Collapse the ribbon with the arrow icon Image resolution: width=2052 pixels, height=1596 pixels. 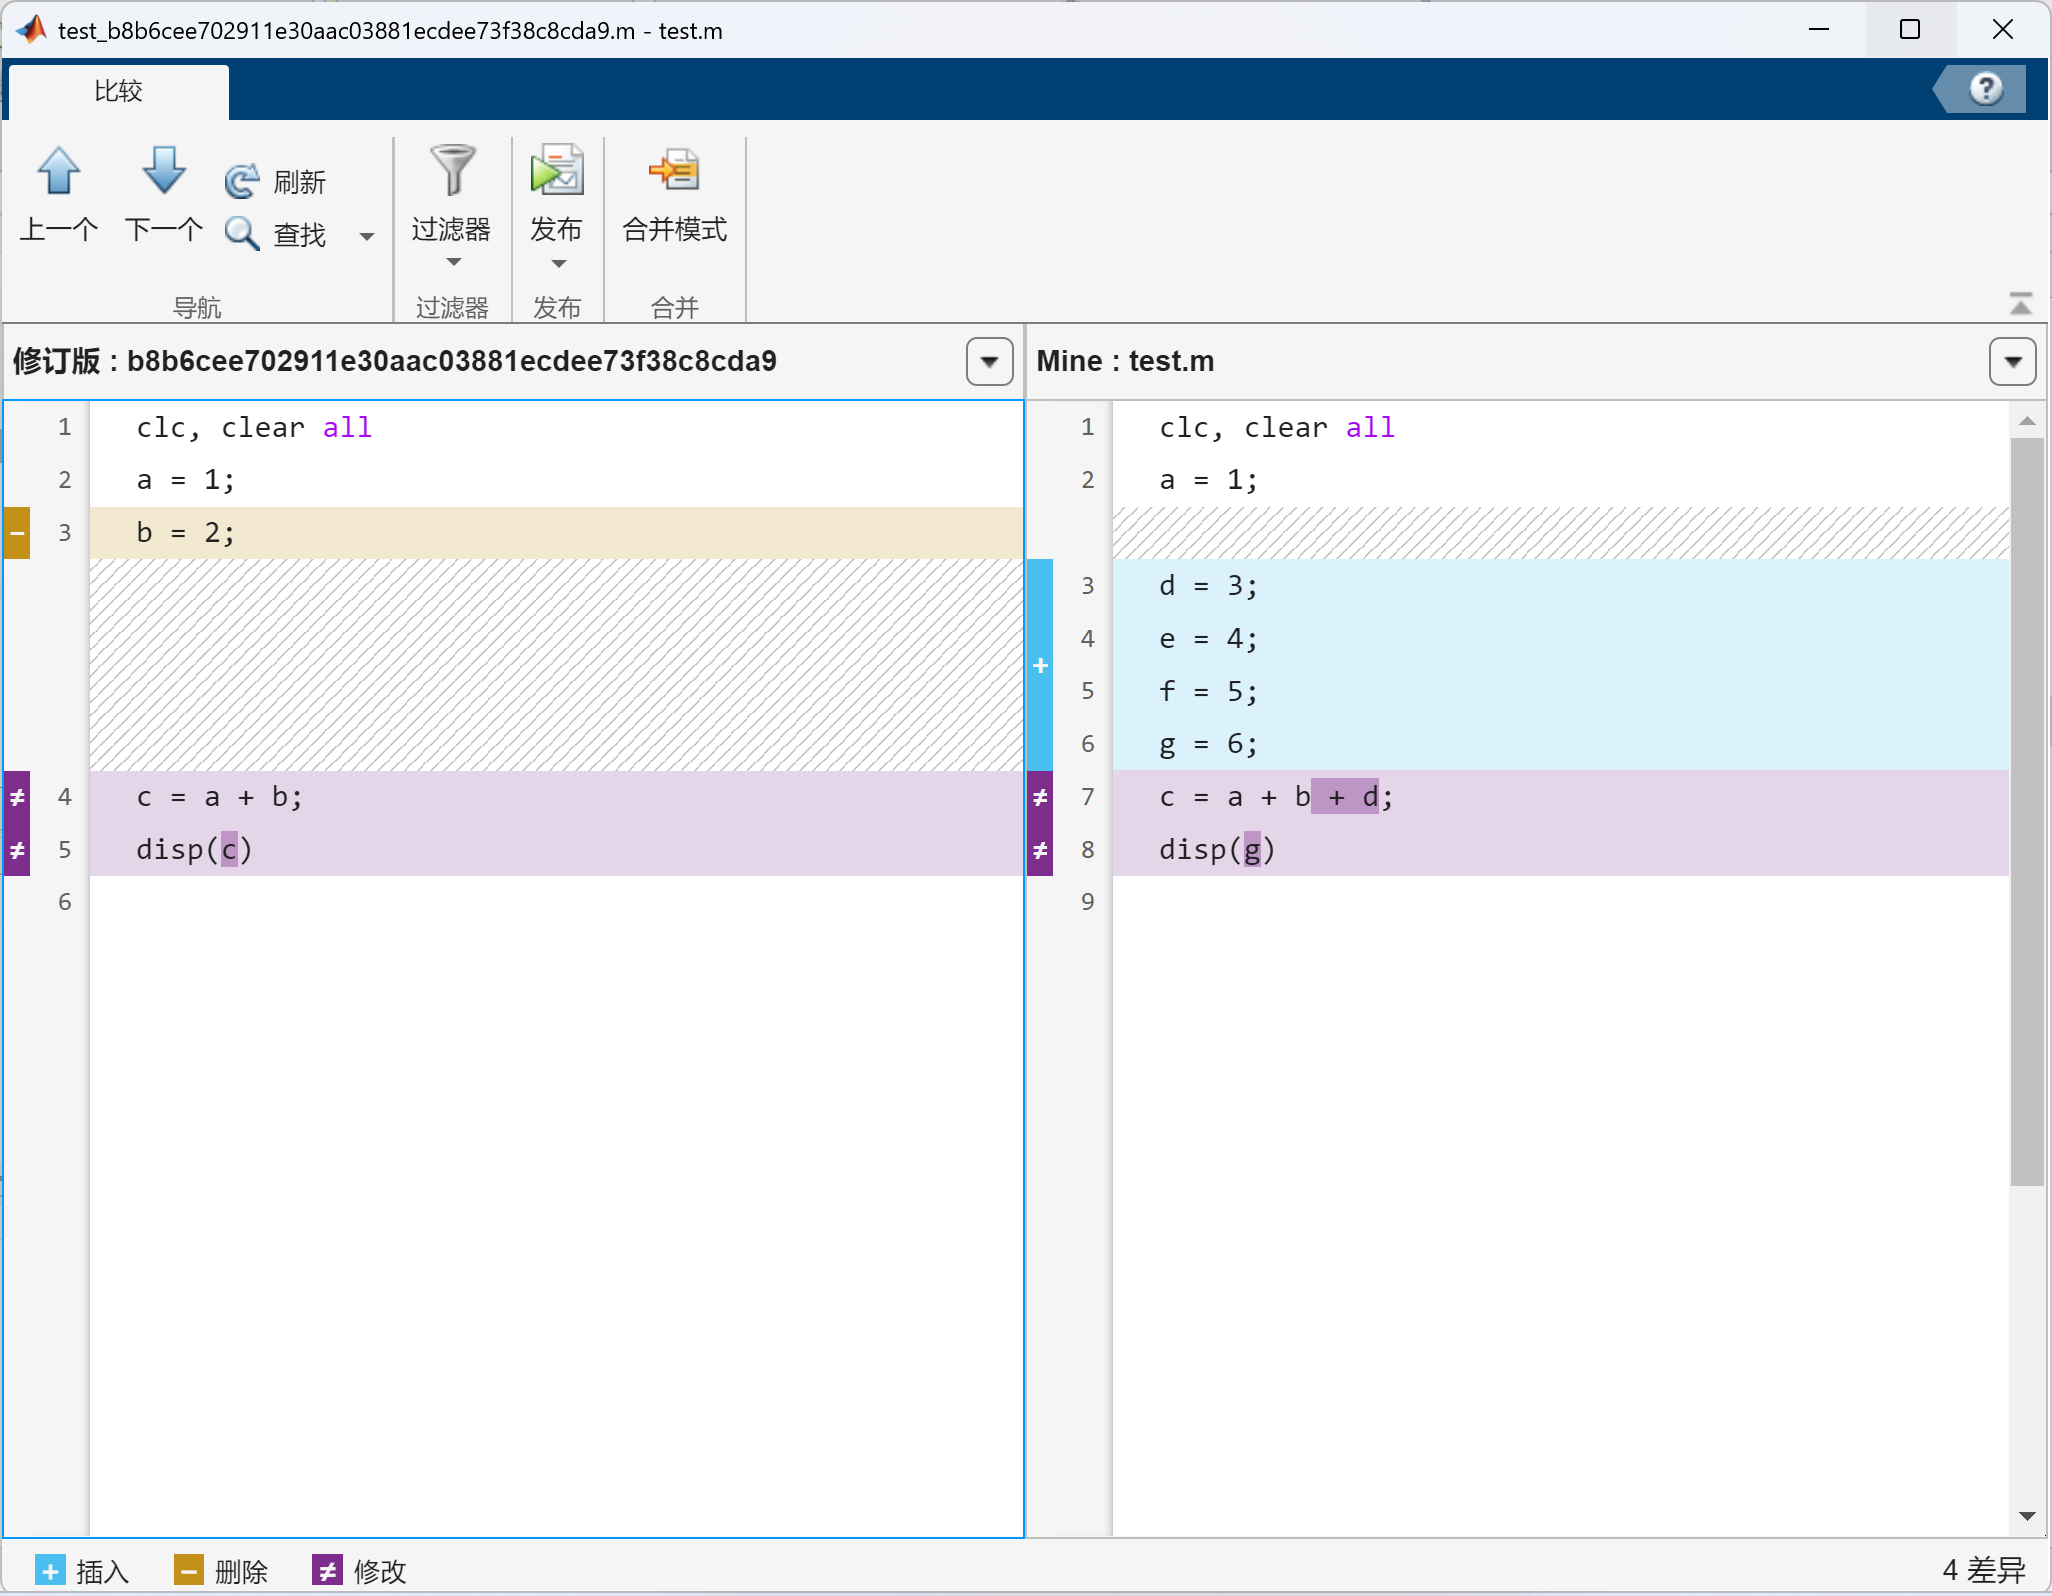2022,303
